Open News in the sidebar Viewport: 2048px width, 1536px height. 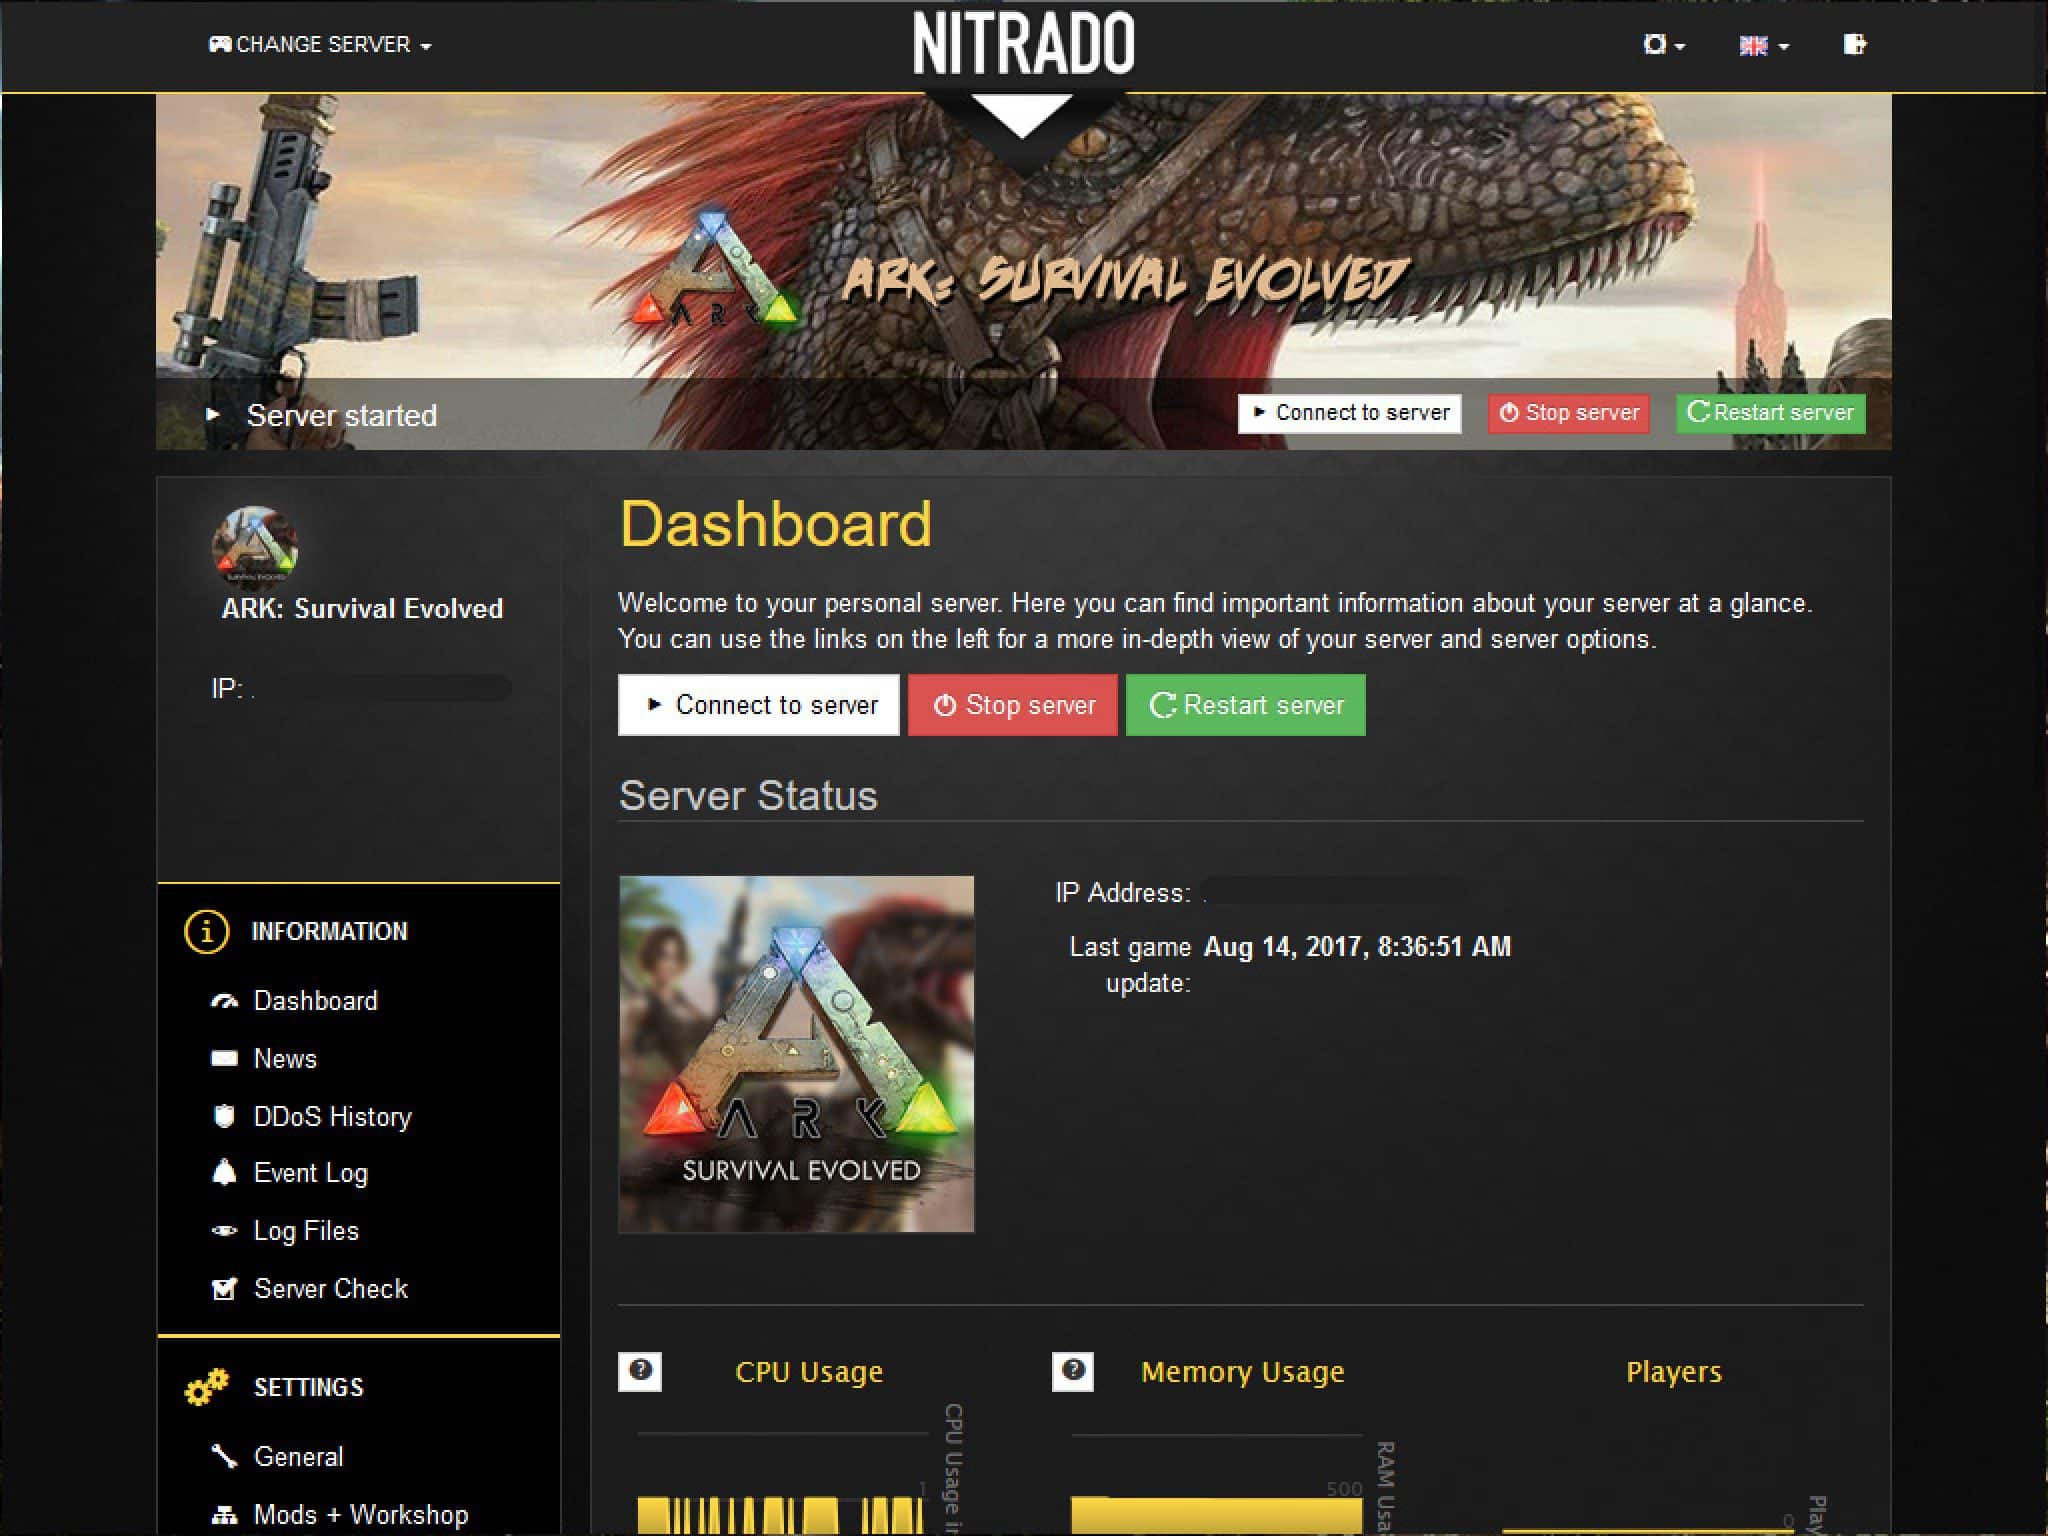pos(285,1059)
